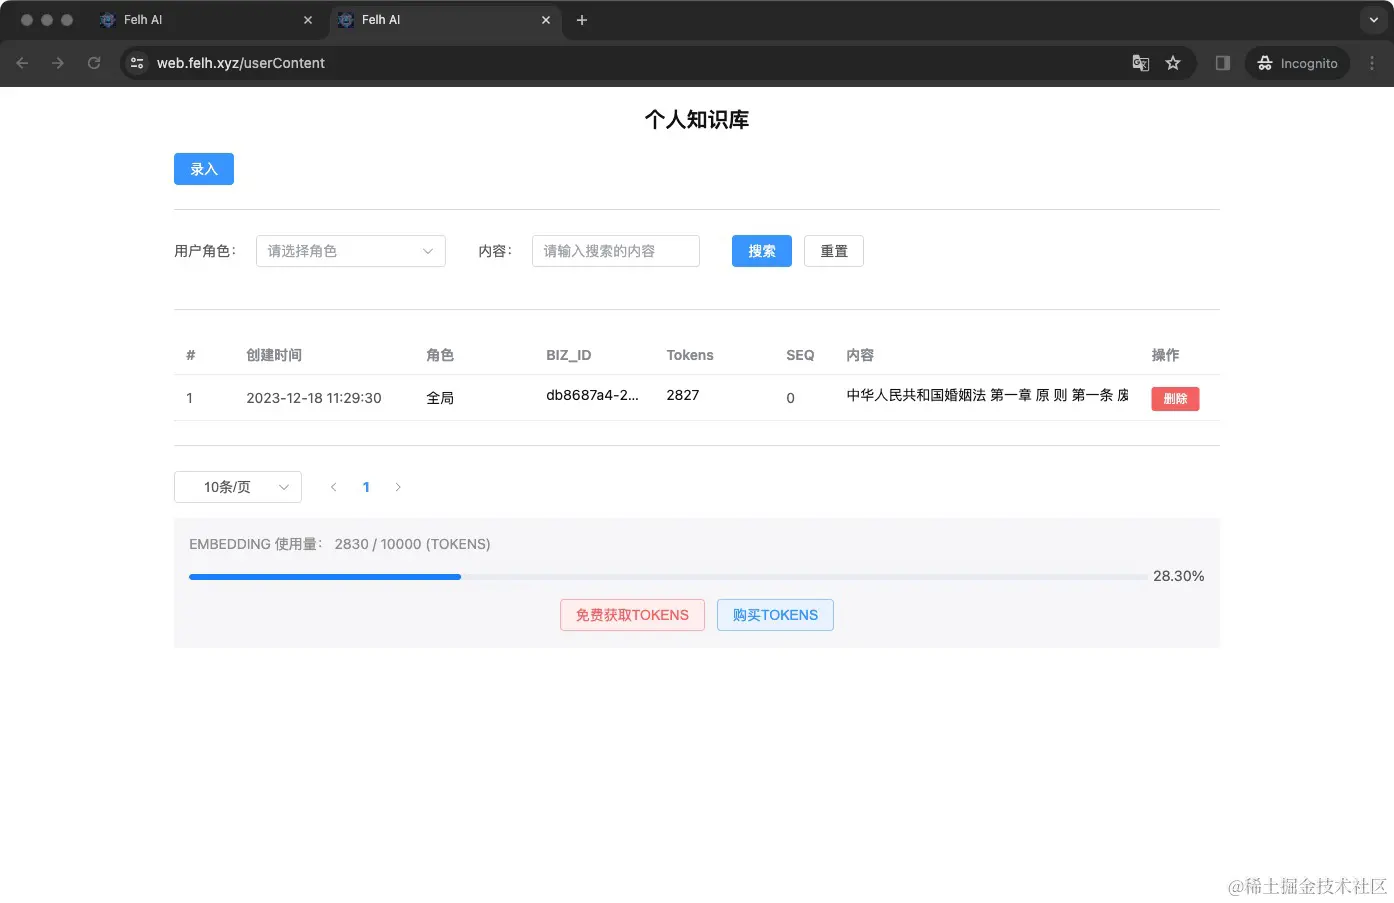The height and width of the screenshot is (903, 1394).
Task: Click the translate page icon in address bar
Action: point(1140,62)
